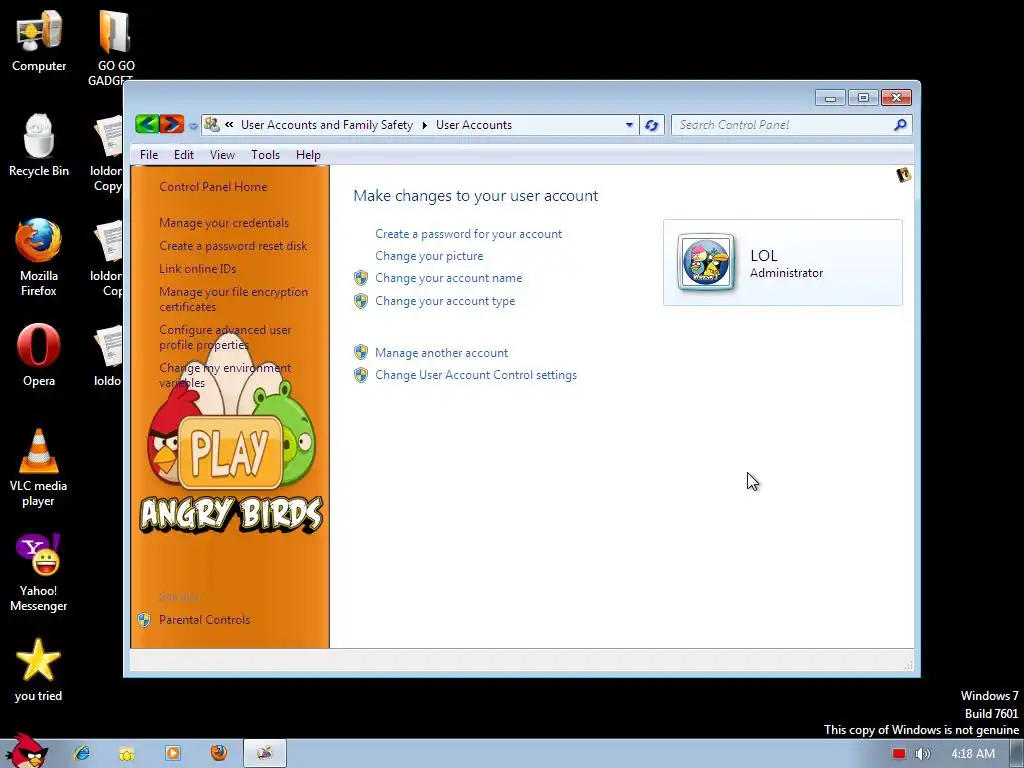Viewport: 1024px width, 768px height.
Task: Click the LOL account picture
Action: point(706,262)
